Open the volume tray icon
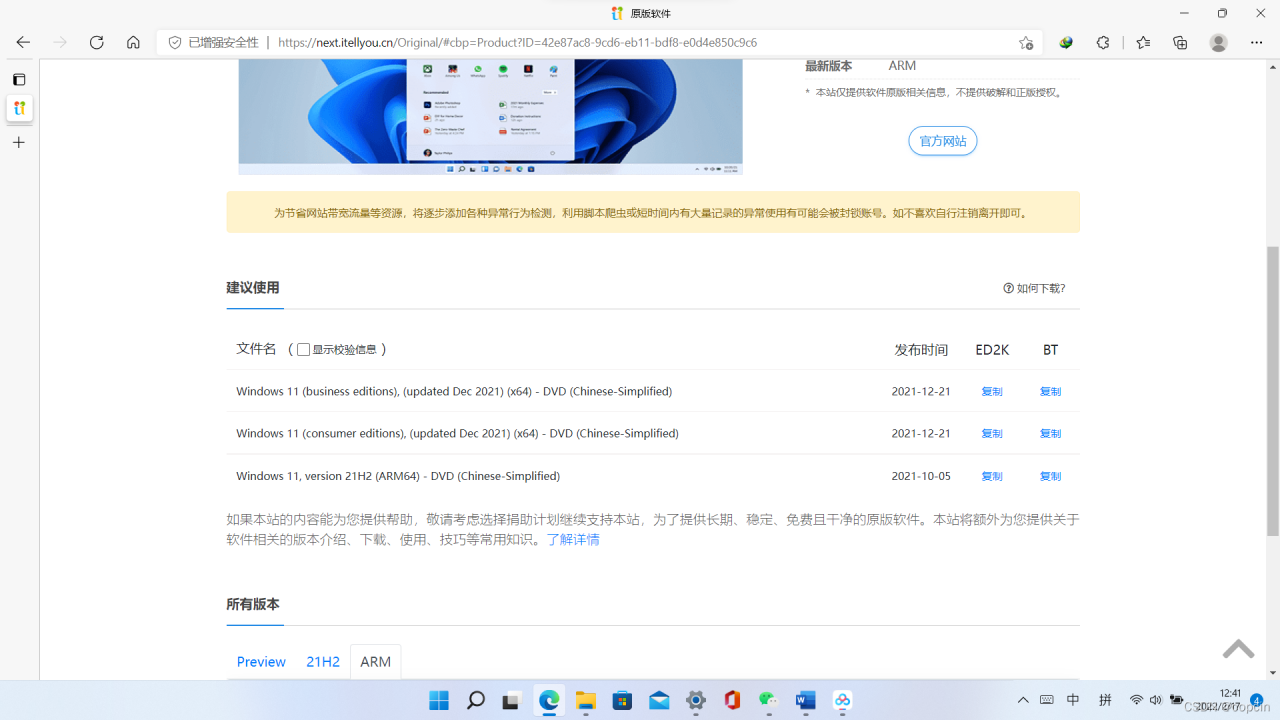This screenshot has width=1280, height=720. 1156,700
